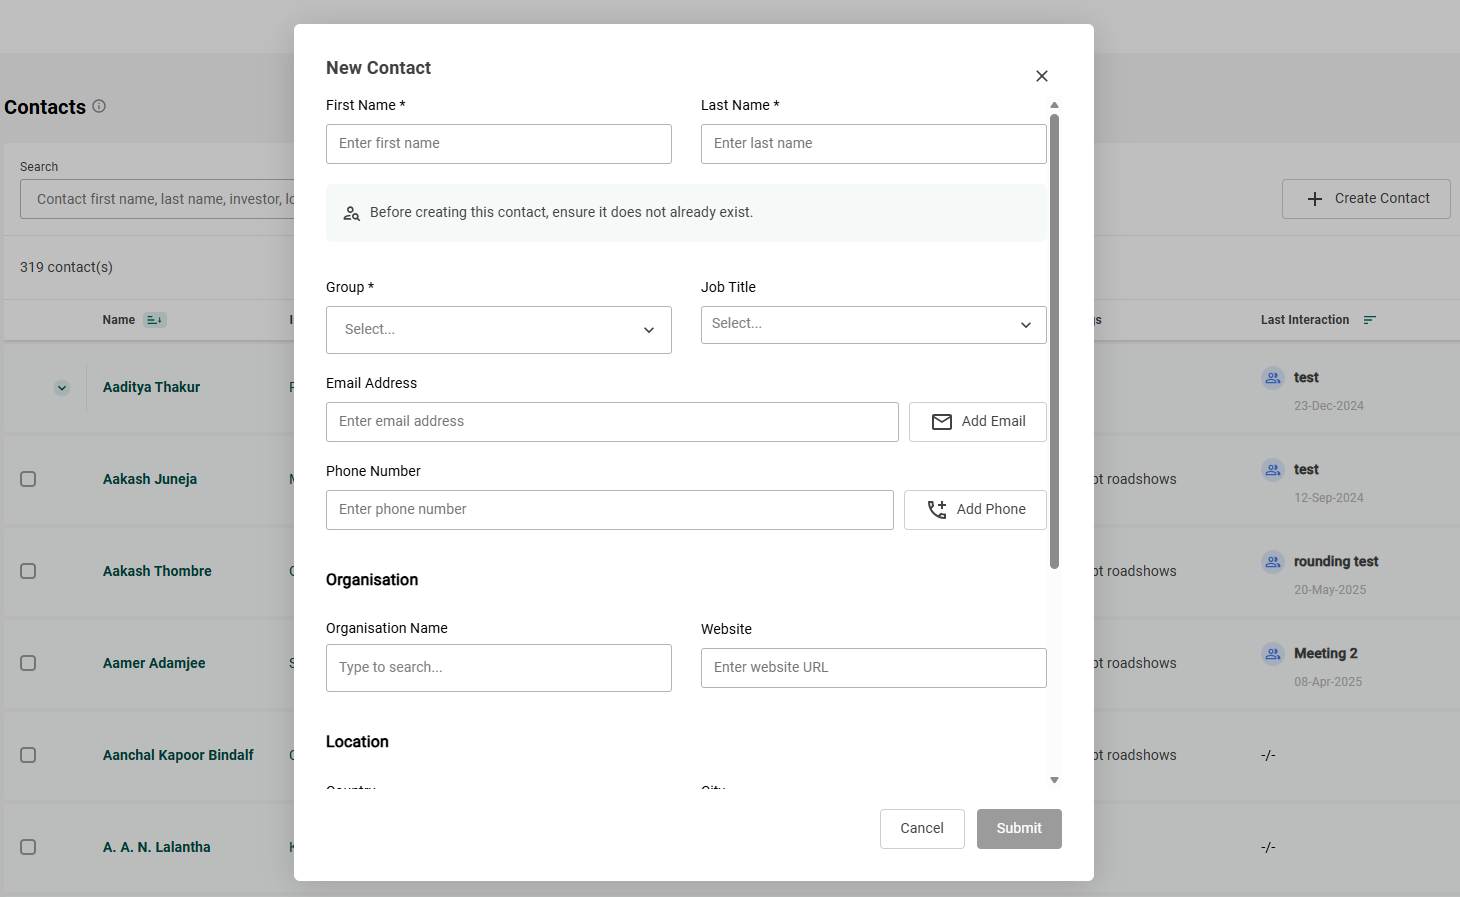Check the box beside Aanchal Kapoor Bindalf
This screenshot has height=897, width=1460.
pos(28,755)
